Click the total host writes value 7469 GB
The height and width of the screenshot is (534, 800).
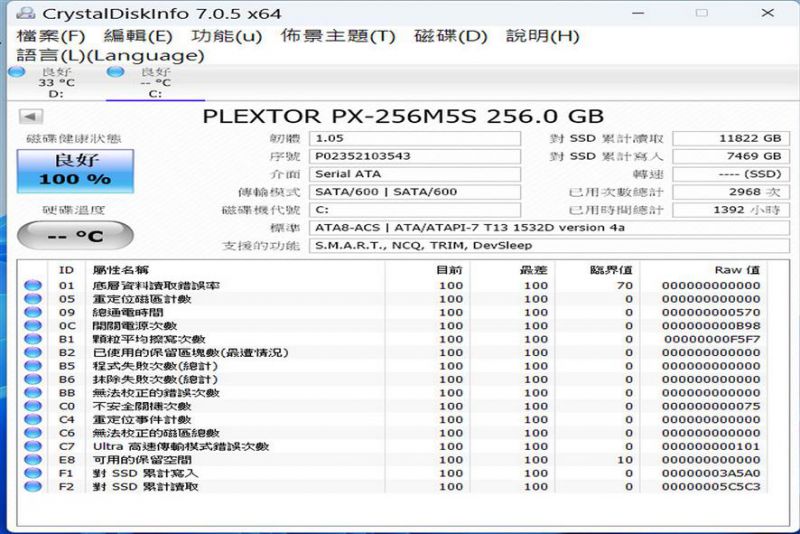coord(731,157)
